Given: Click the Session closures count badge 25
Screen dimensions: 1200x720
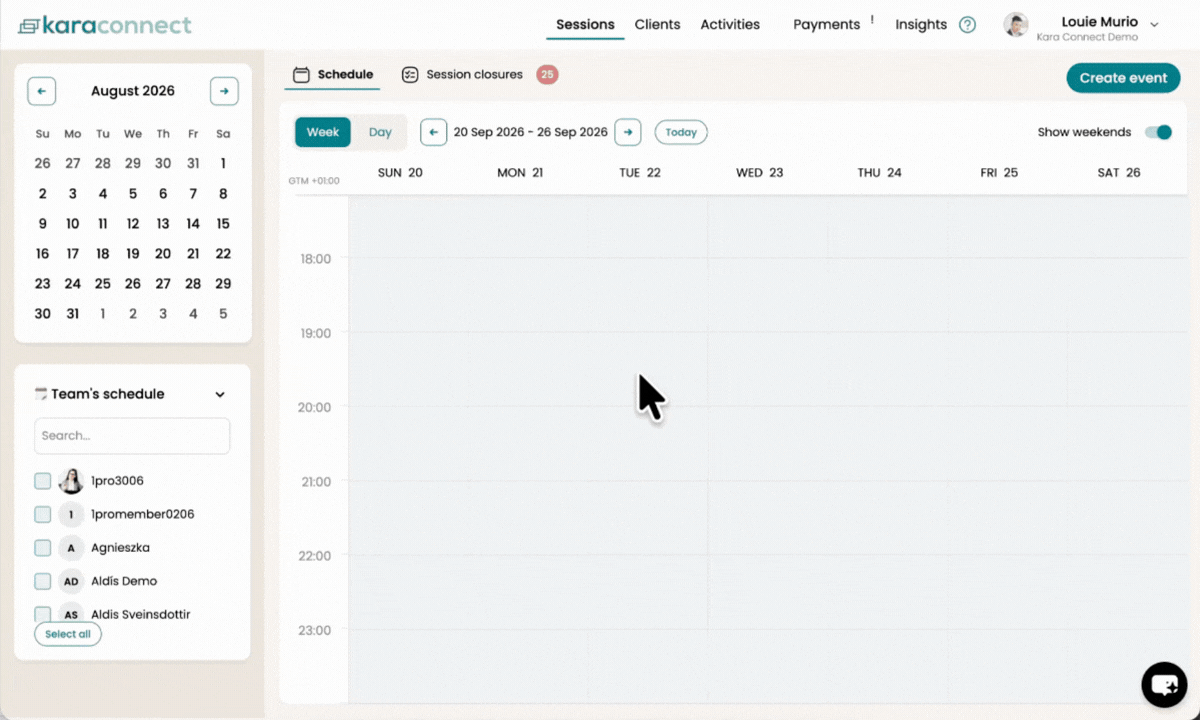Looking at the screenshot, I should tap(547, 75).
